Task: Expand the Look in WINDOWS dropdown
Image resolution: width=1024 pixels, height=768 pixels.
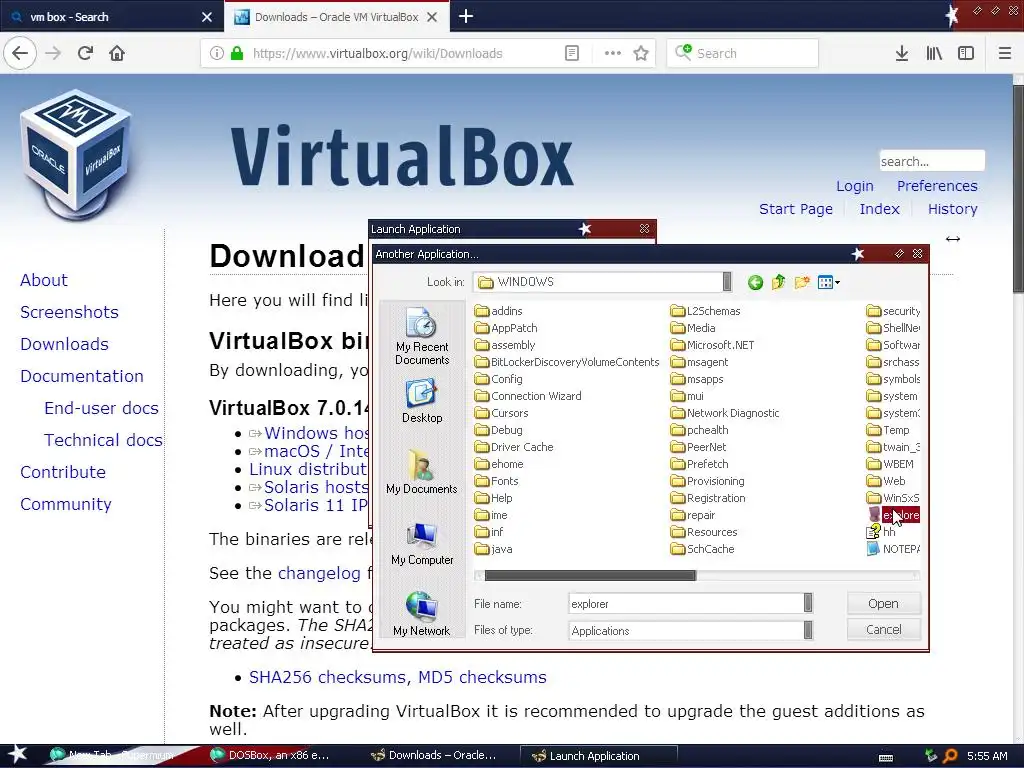Action: tap(726, 281)
